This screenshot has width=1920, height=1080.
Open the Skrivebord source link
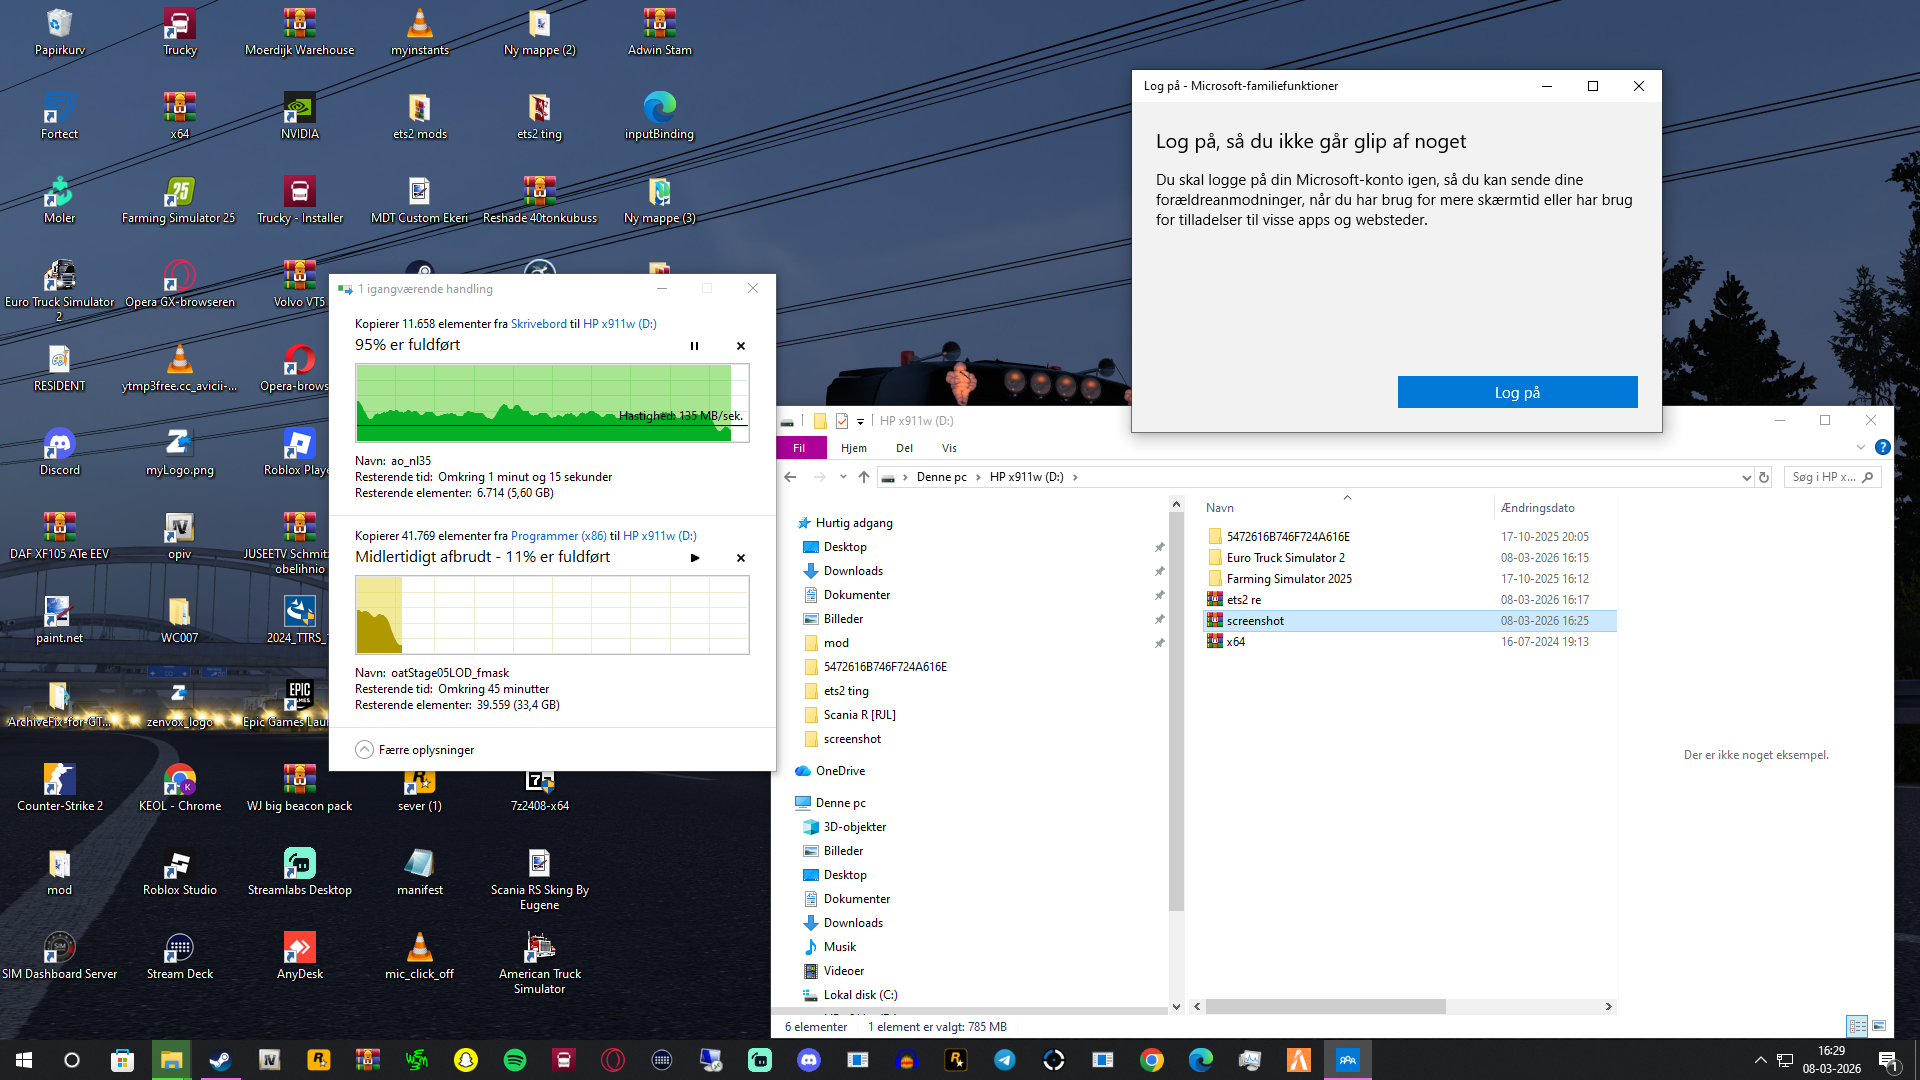538,324
